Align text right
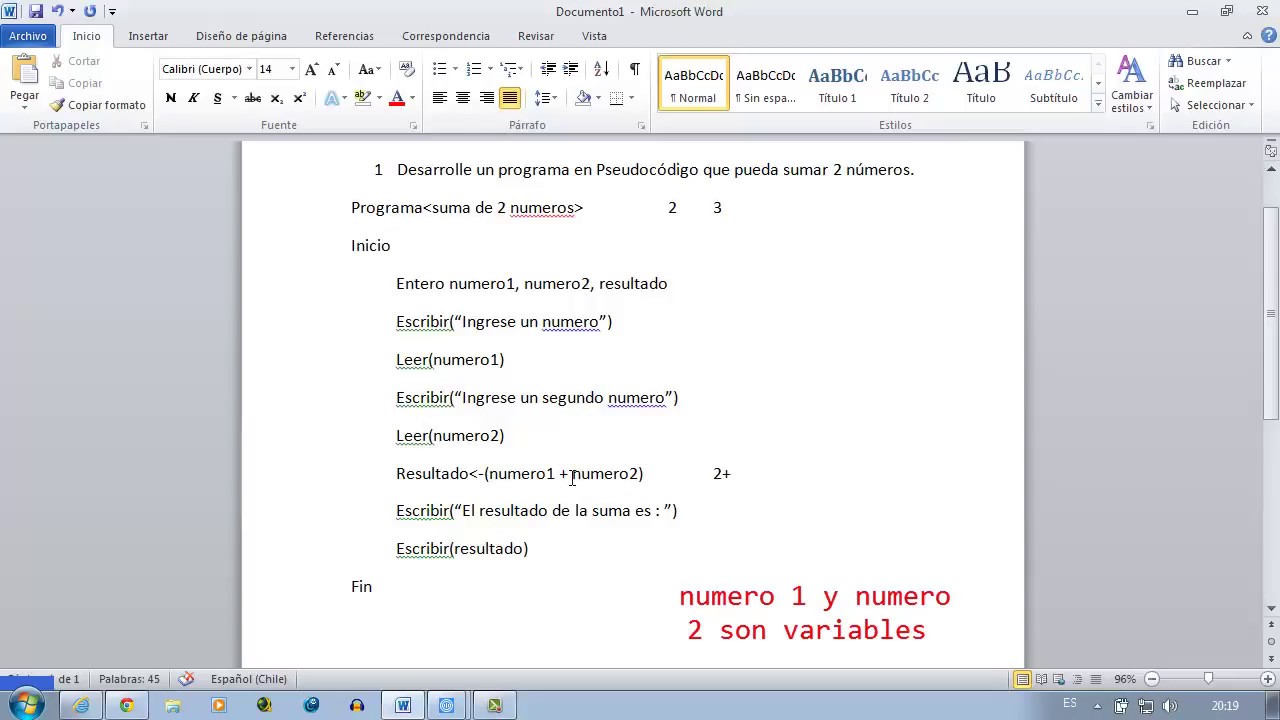This screenshot has width=1280, height=720. (x=486, y=98)
